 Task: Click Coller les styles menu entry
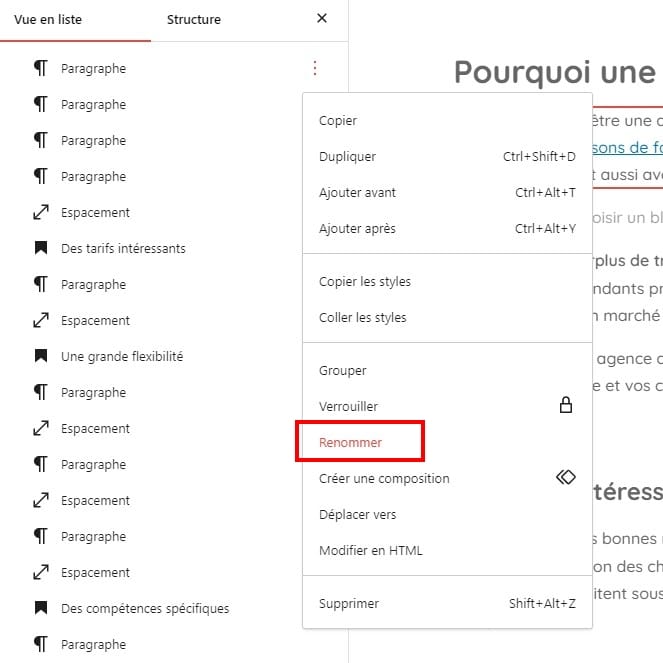[x=362, y=317]
